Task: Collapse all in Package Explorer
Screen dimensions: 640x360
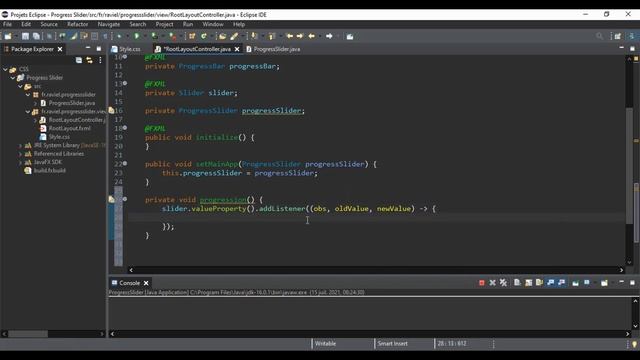Action: [x=79, y=60]
